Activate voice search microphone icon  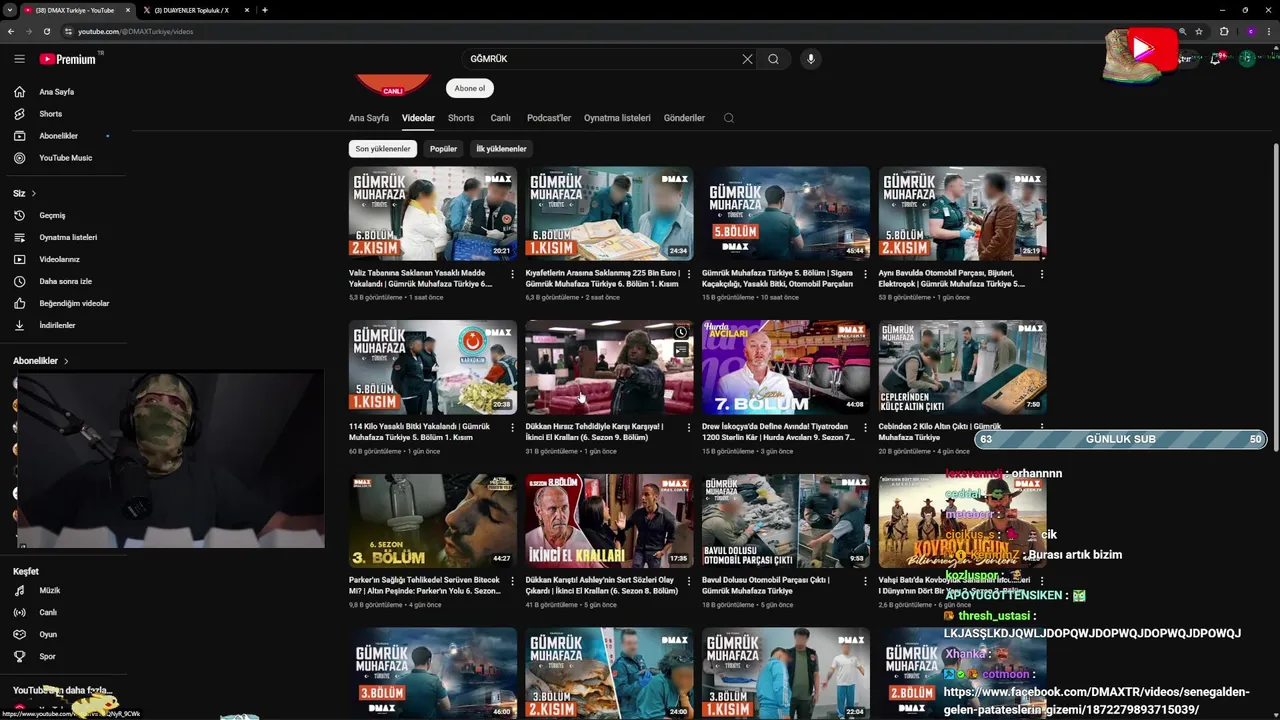point(811,59)
